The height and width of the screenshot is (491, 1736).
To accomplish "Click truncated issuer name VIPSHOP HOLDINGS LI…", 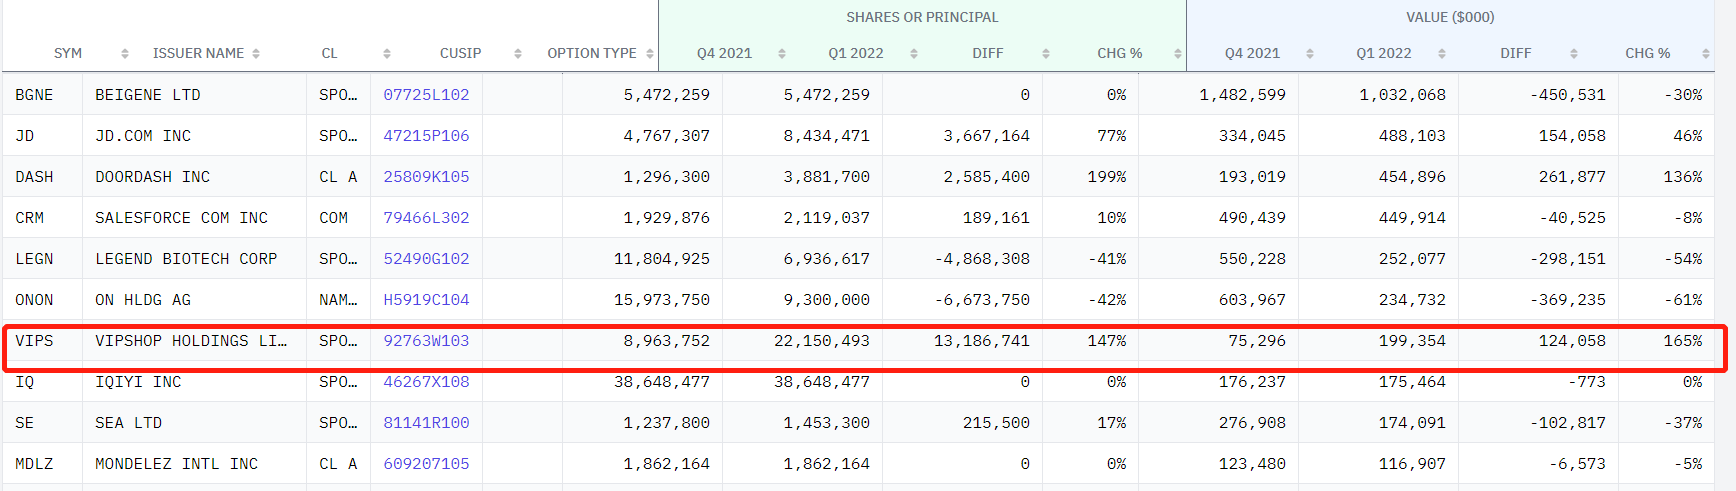I will [x=191, y=341].
